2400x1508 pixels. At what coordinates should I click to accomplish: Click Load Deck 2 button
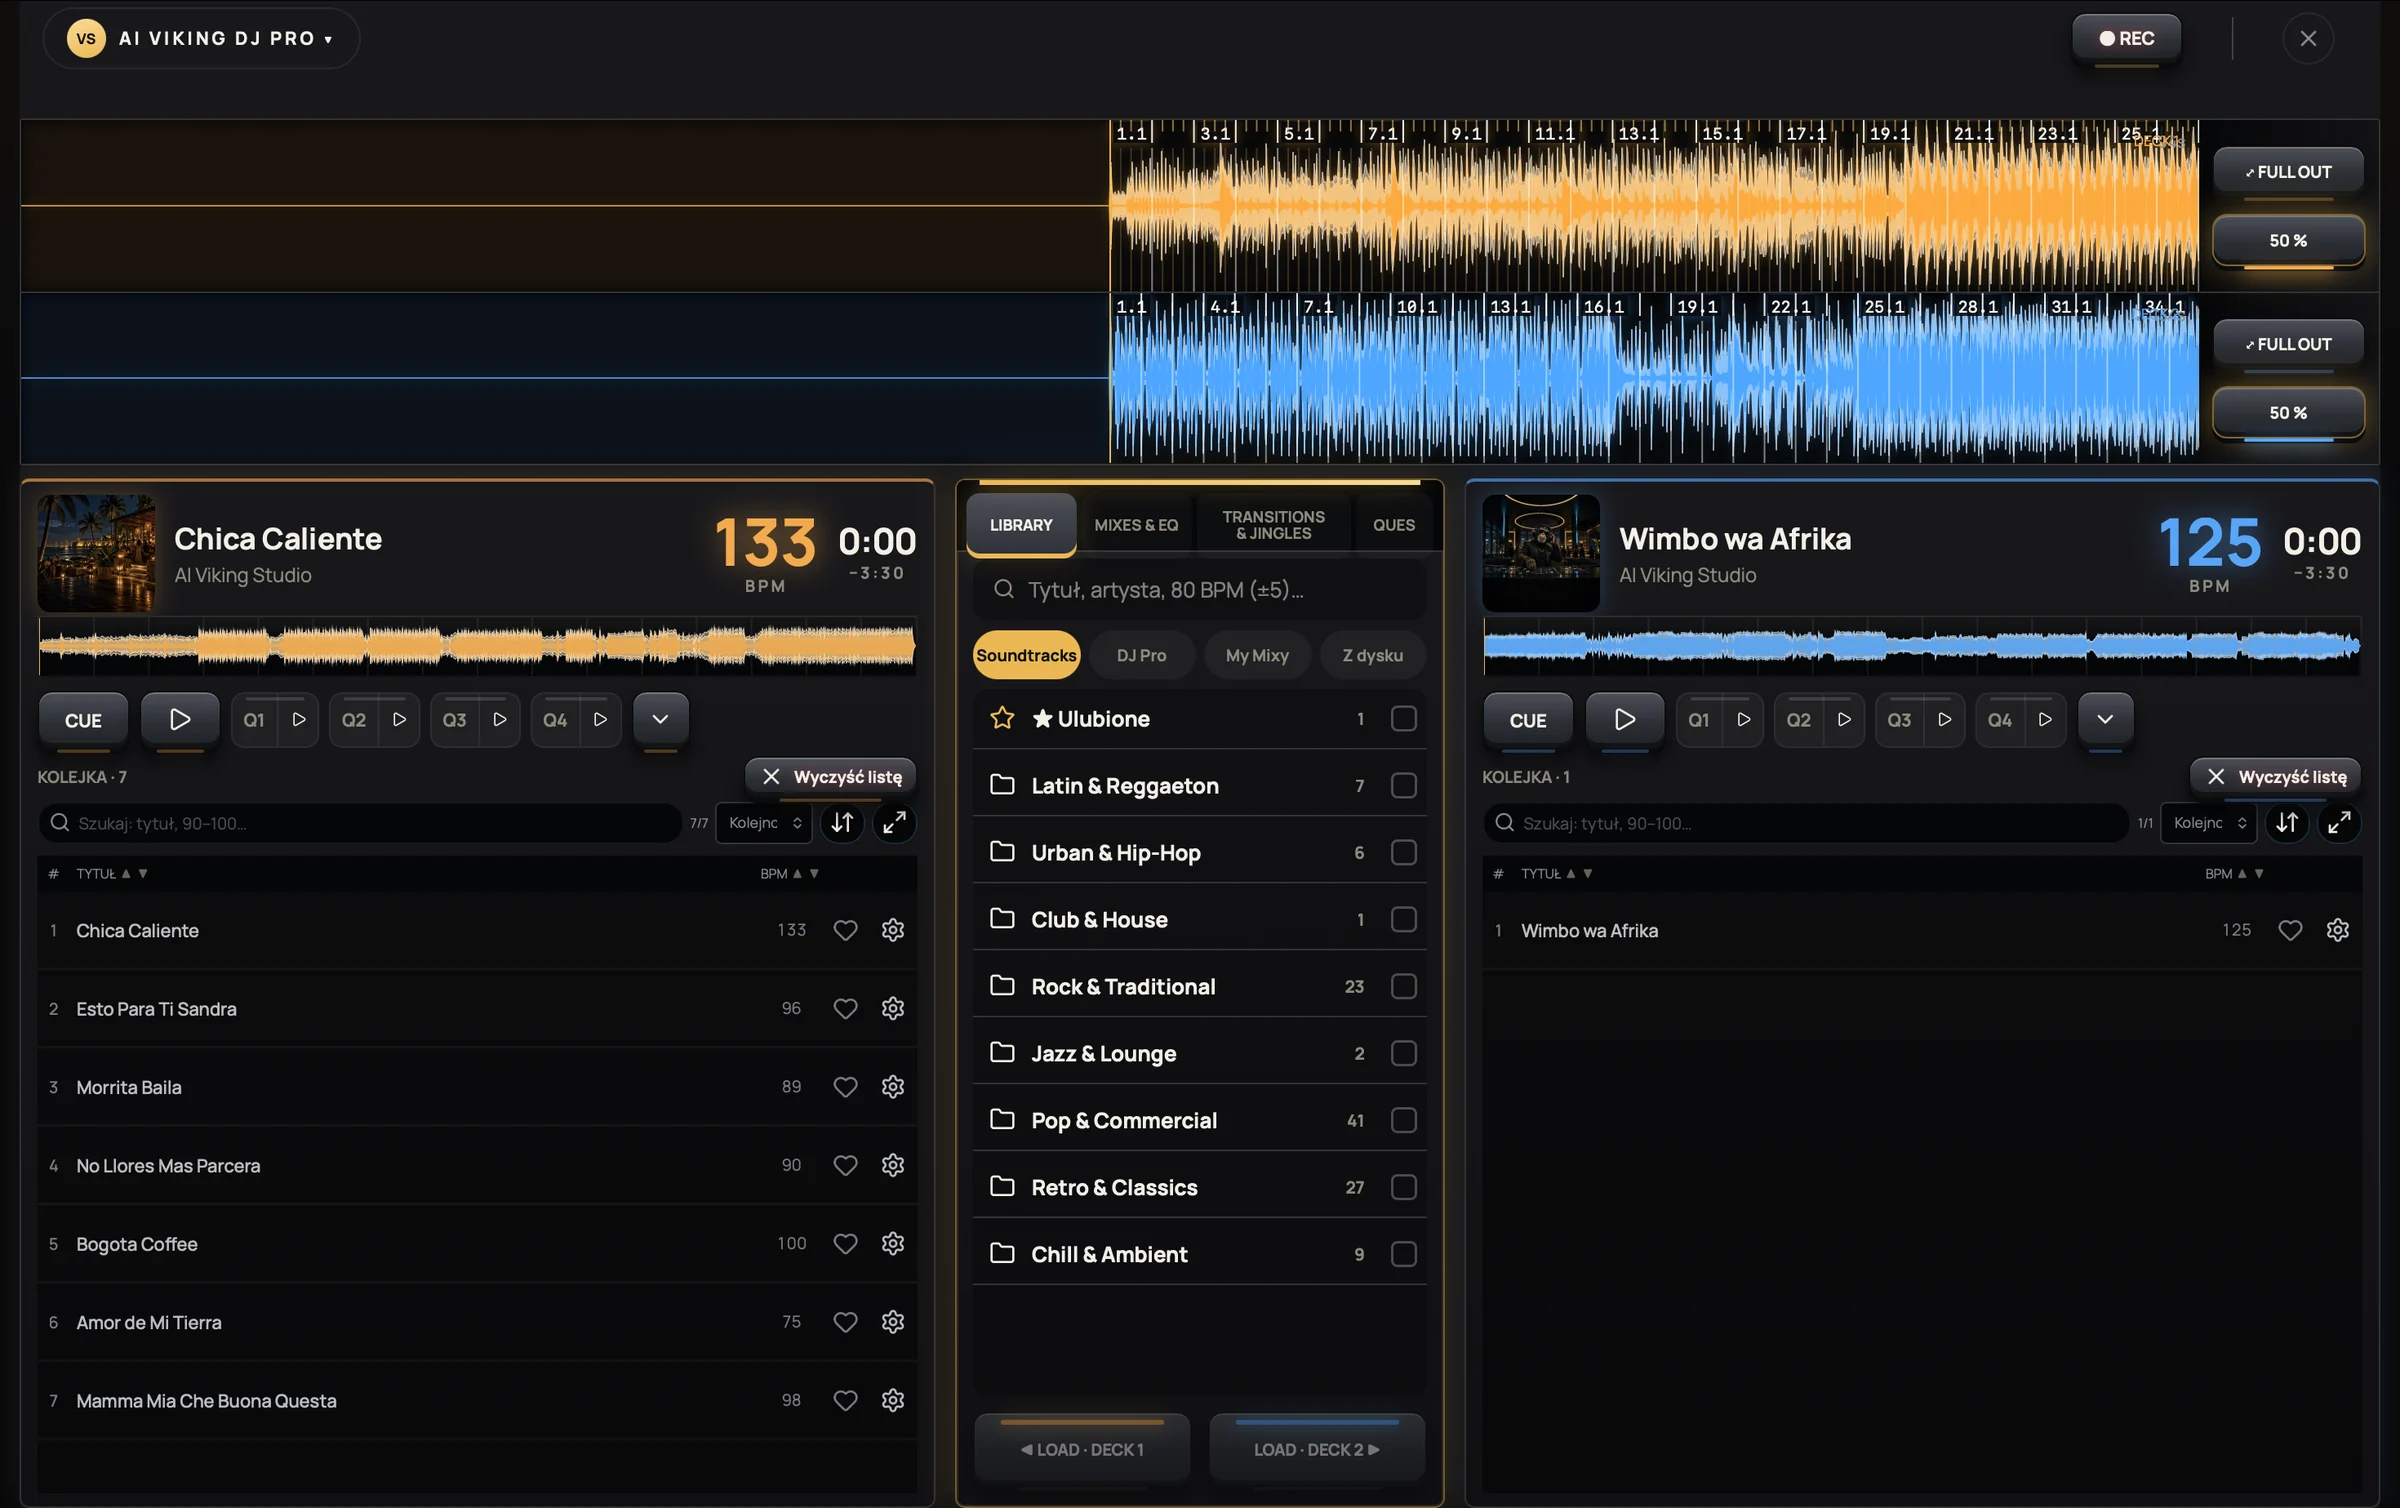click(1317, 1449)
